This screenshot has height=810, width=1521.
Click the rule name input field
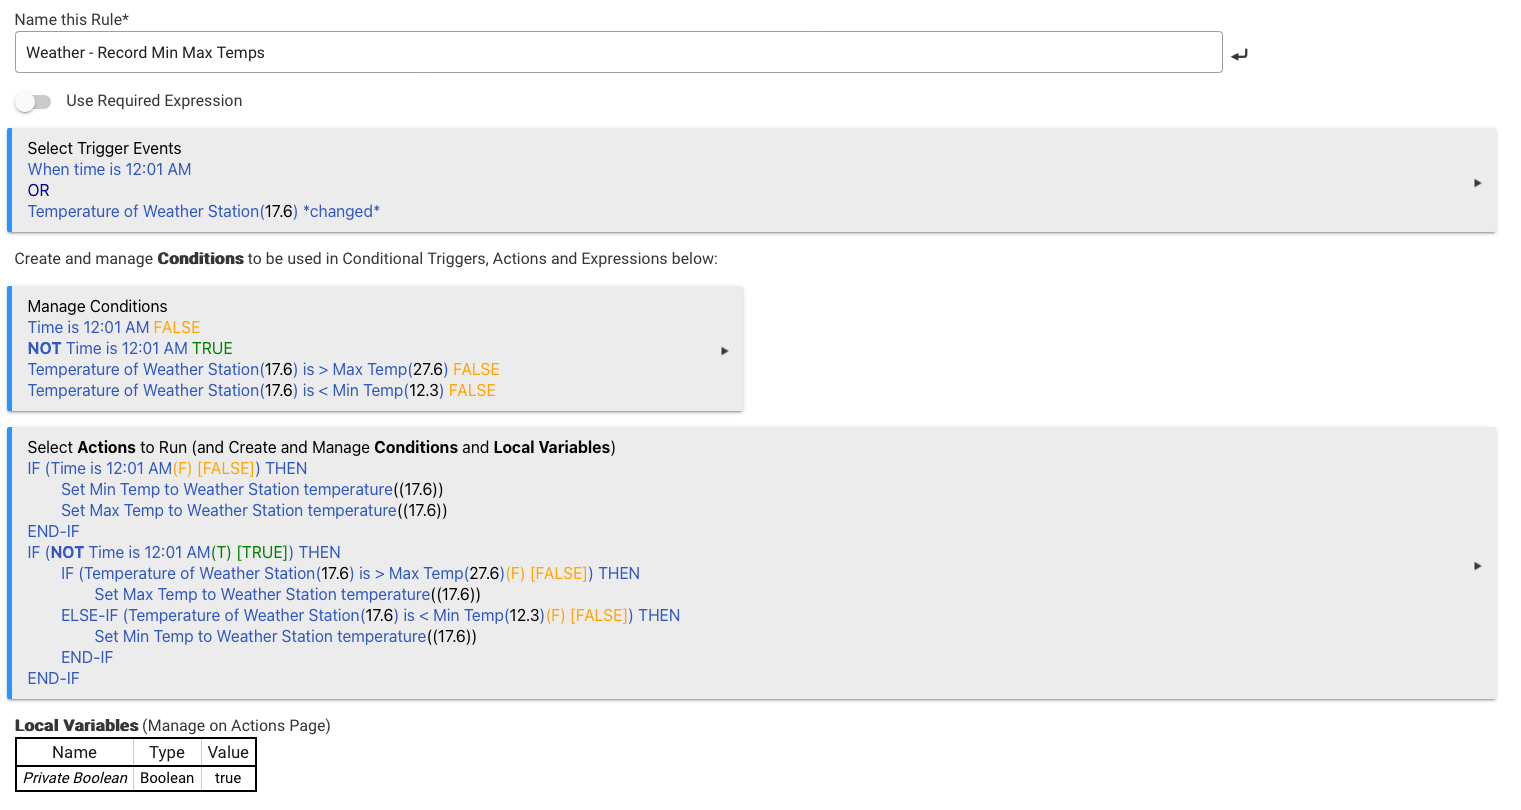[x=618, y=53]
